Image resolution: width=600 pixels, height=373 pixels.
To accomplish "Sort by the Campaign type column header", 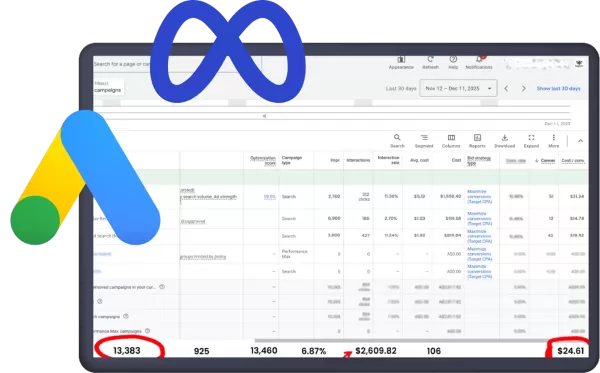I will (292, 160).
